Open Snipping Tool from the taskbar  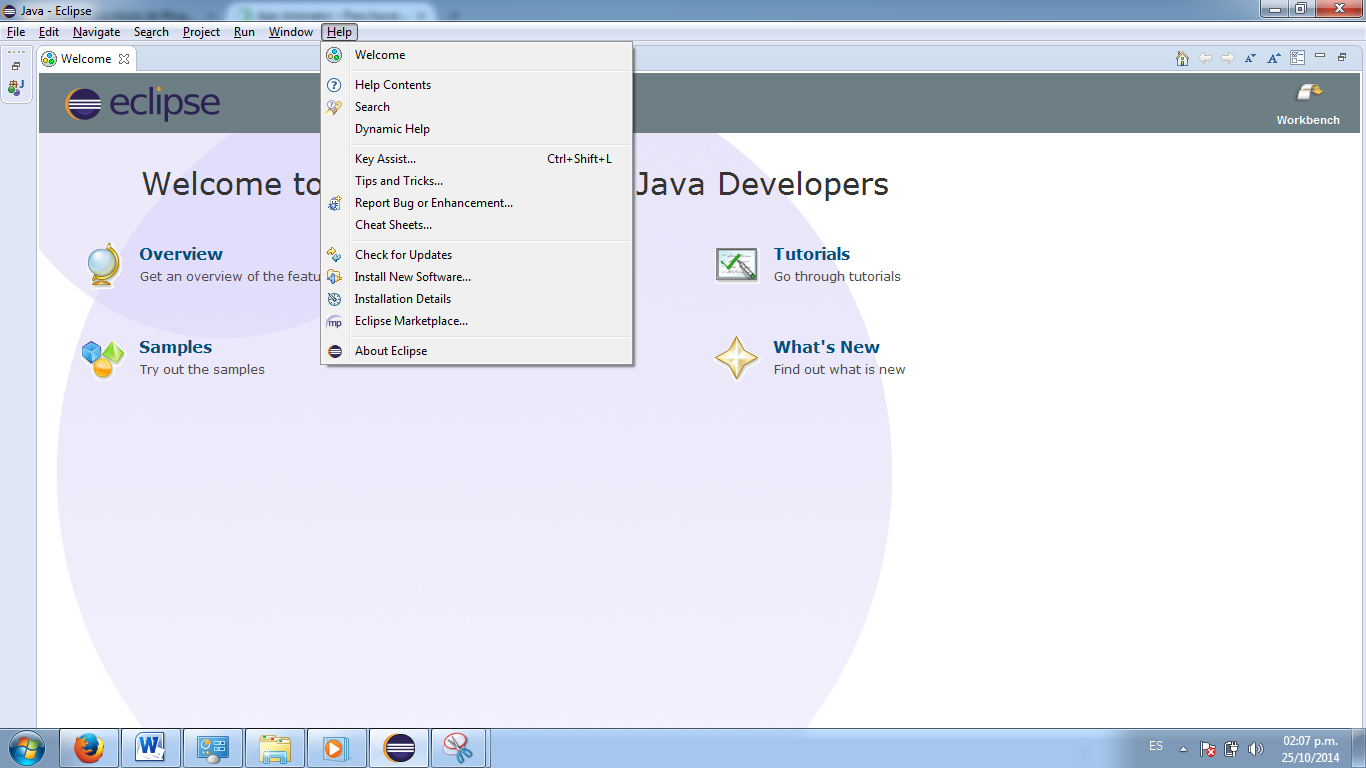click(458, 748)
